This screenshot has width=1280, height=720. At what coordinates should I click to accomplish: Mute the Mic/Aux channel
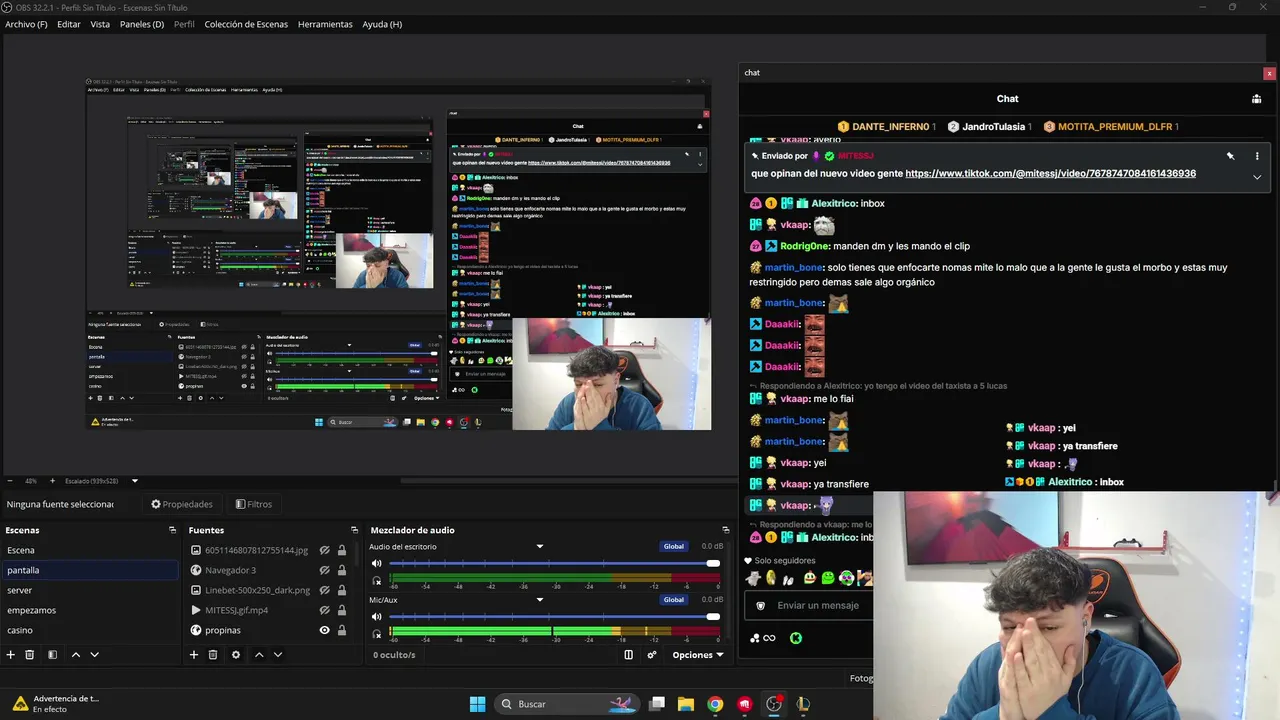[377, 617]
